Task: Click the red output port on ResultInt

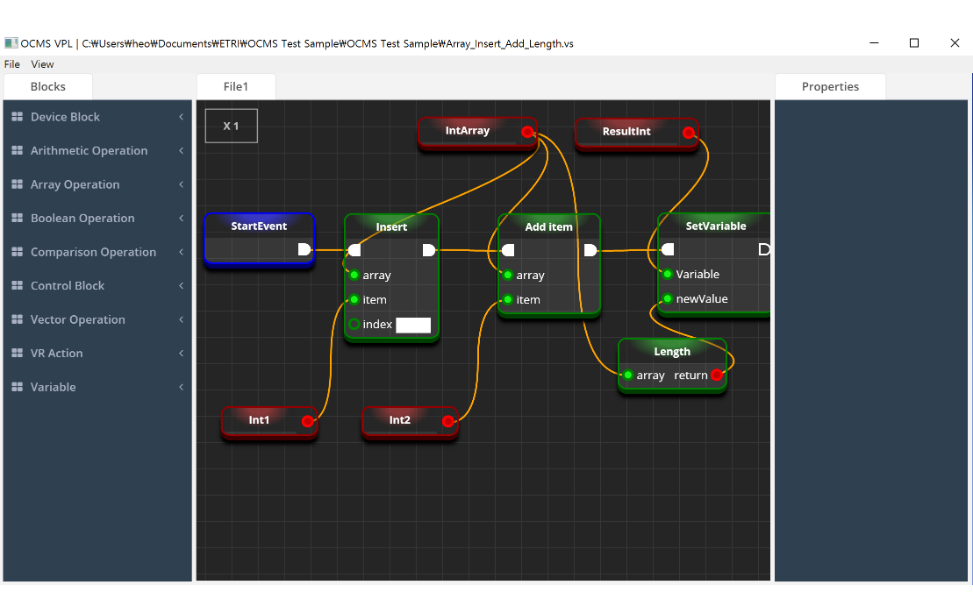Action: [x=688, y=133]
